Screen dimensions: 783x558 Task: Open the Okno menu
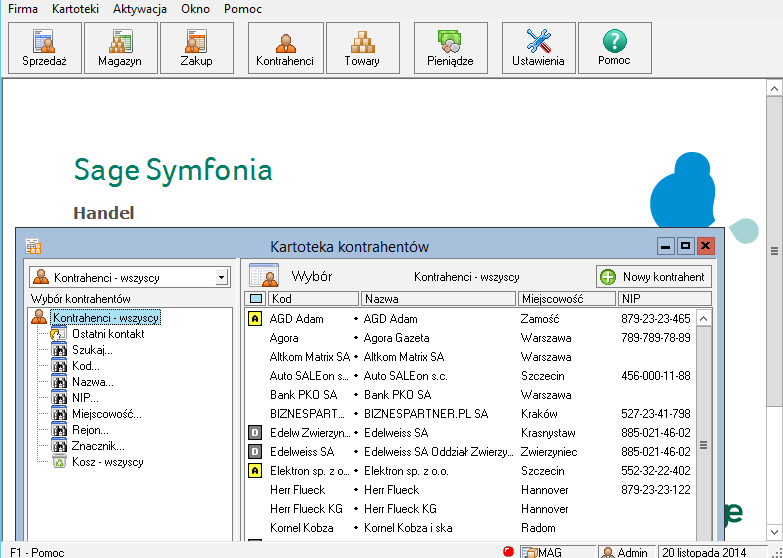point(195,9)
